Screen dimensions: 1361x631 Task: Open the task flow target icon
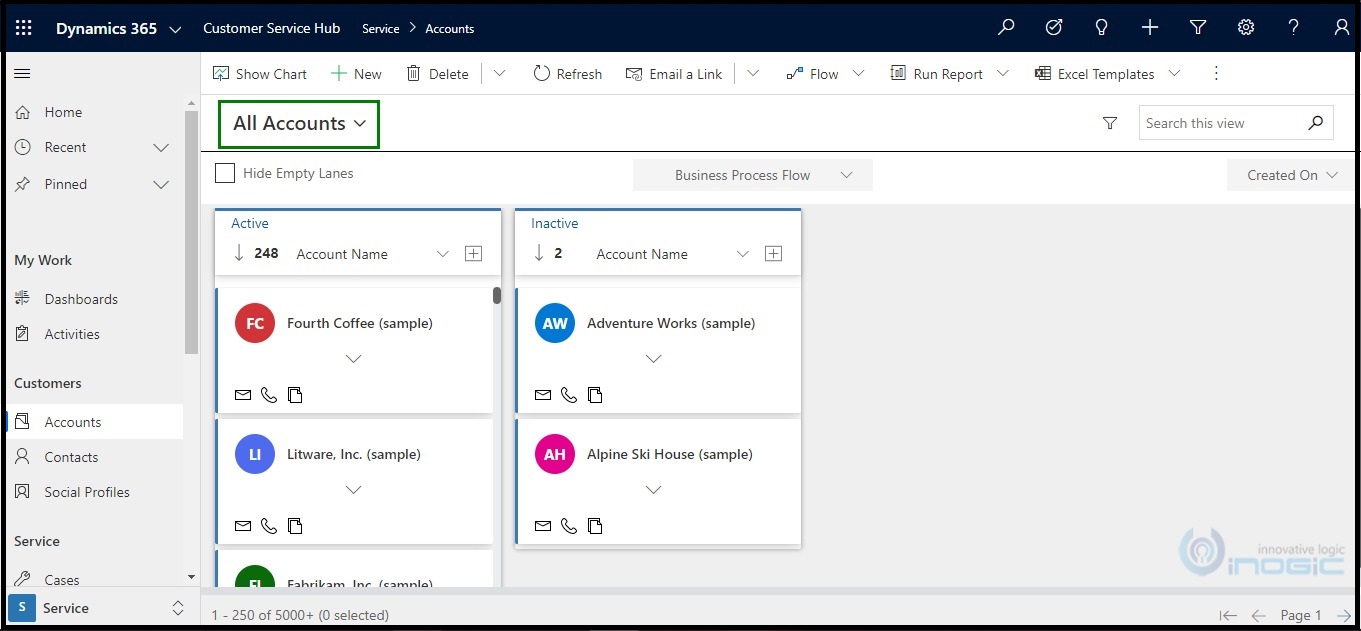[1054, 28]
